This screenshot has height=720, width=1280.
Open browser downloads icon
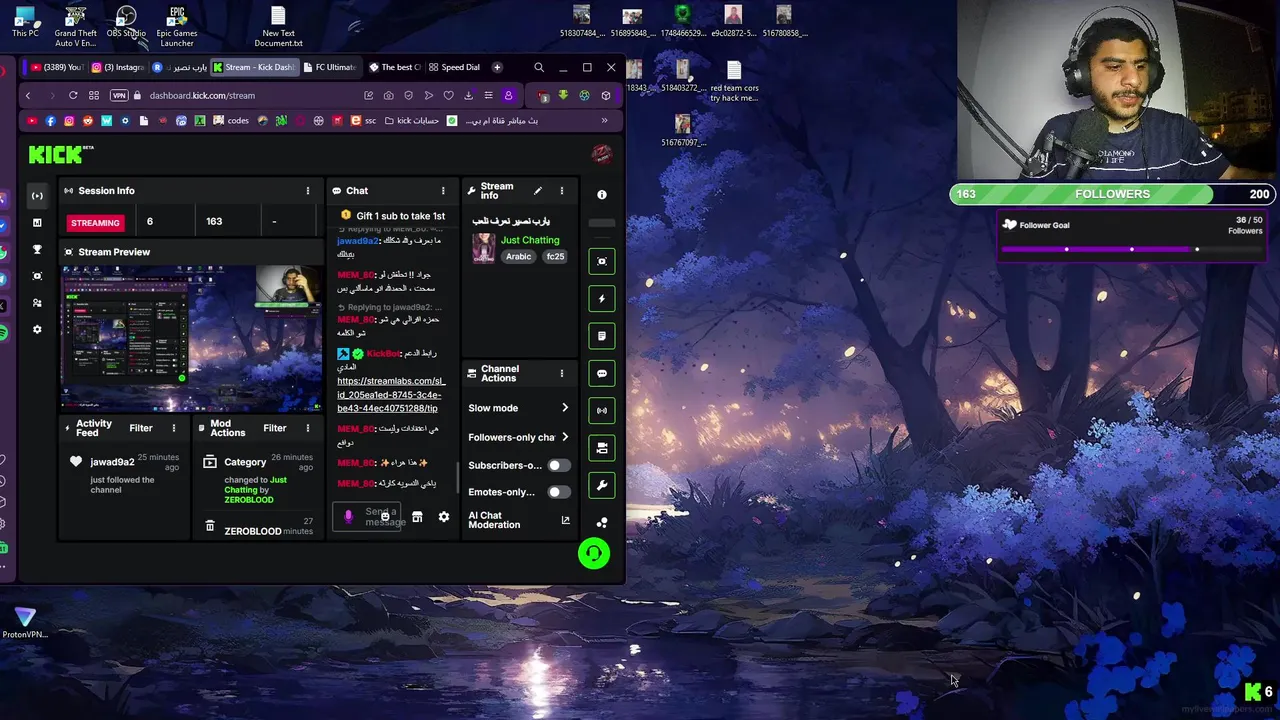point(468,96)
